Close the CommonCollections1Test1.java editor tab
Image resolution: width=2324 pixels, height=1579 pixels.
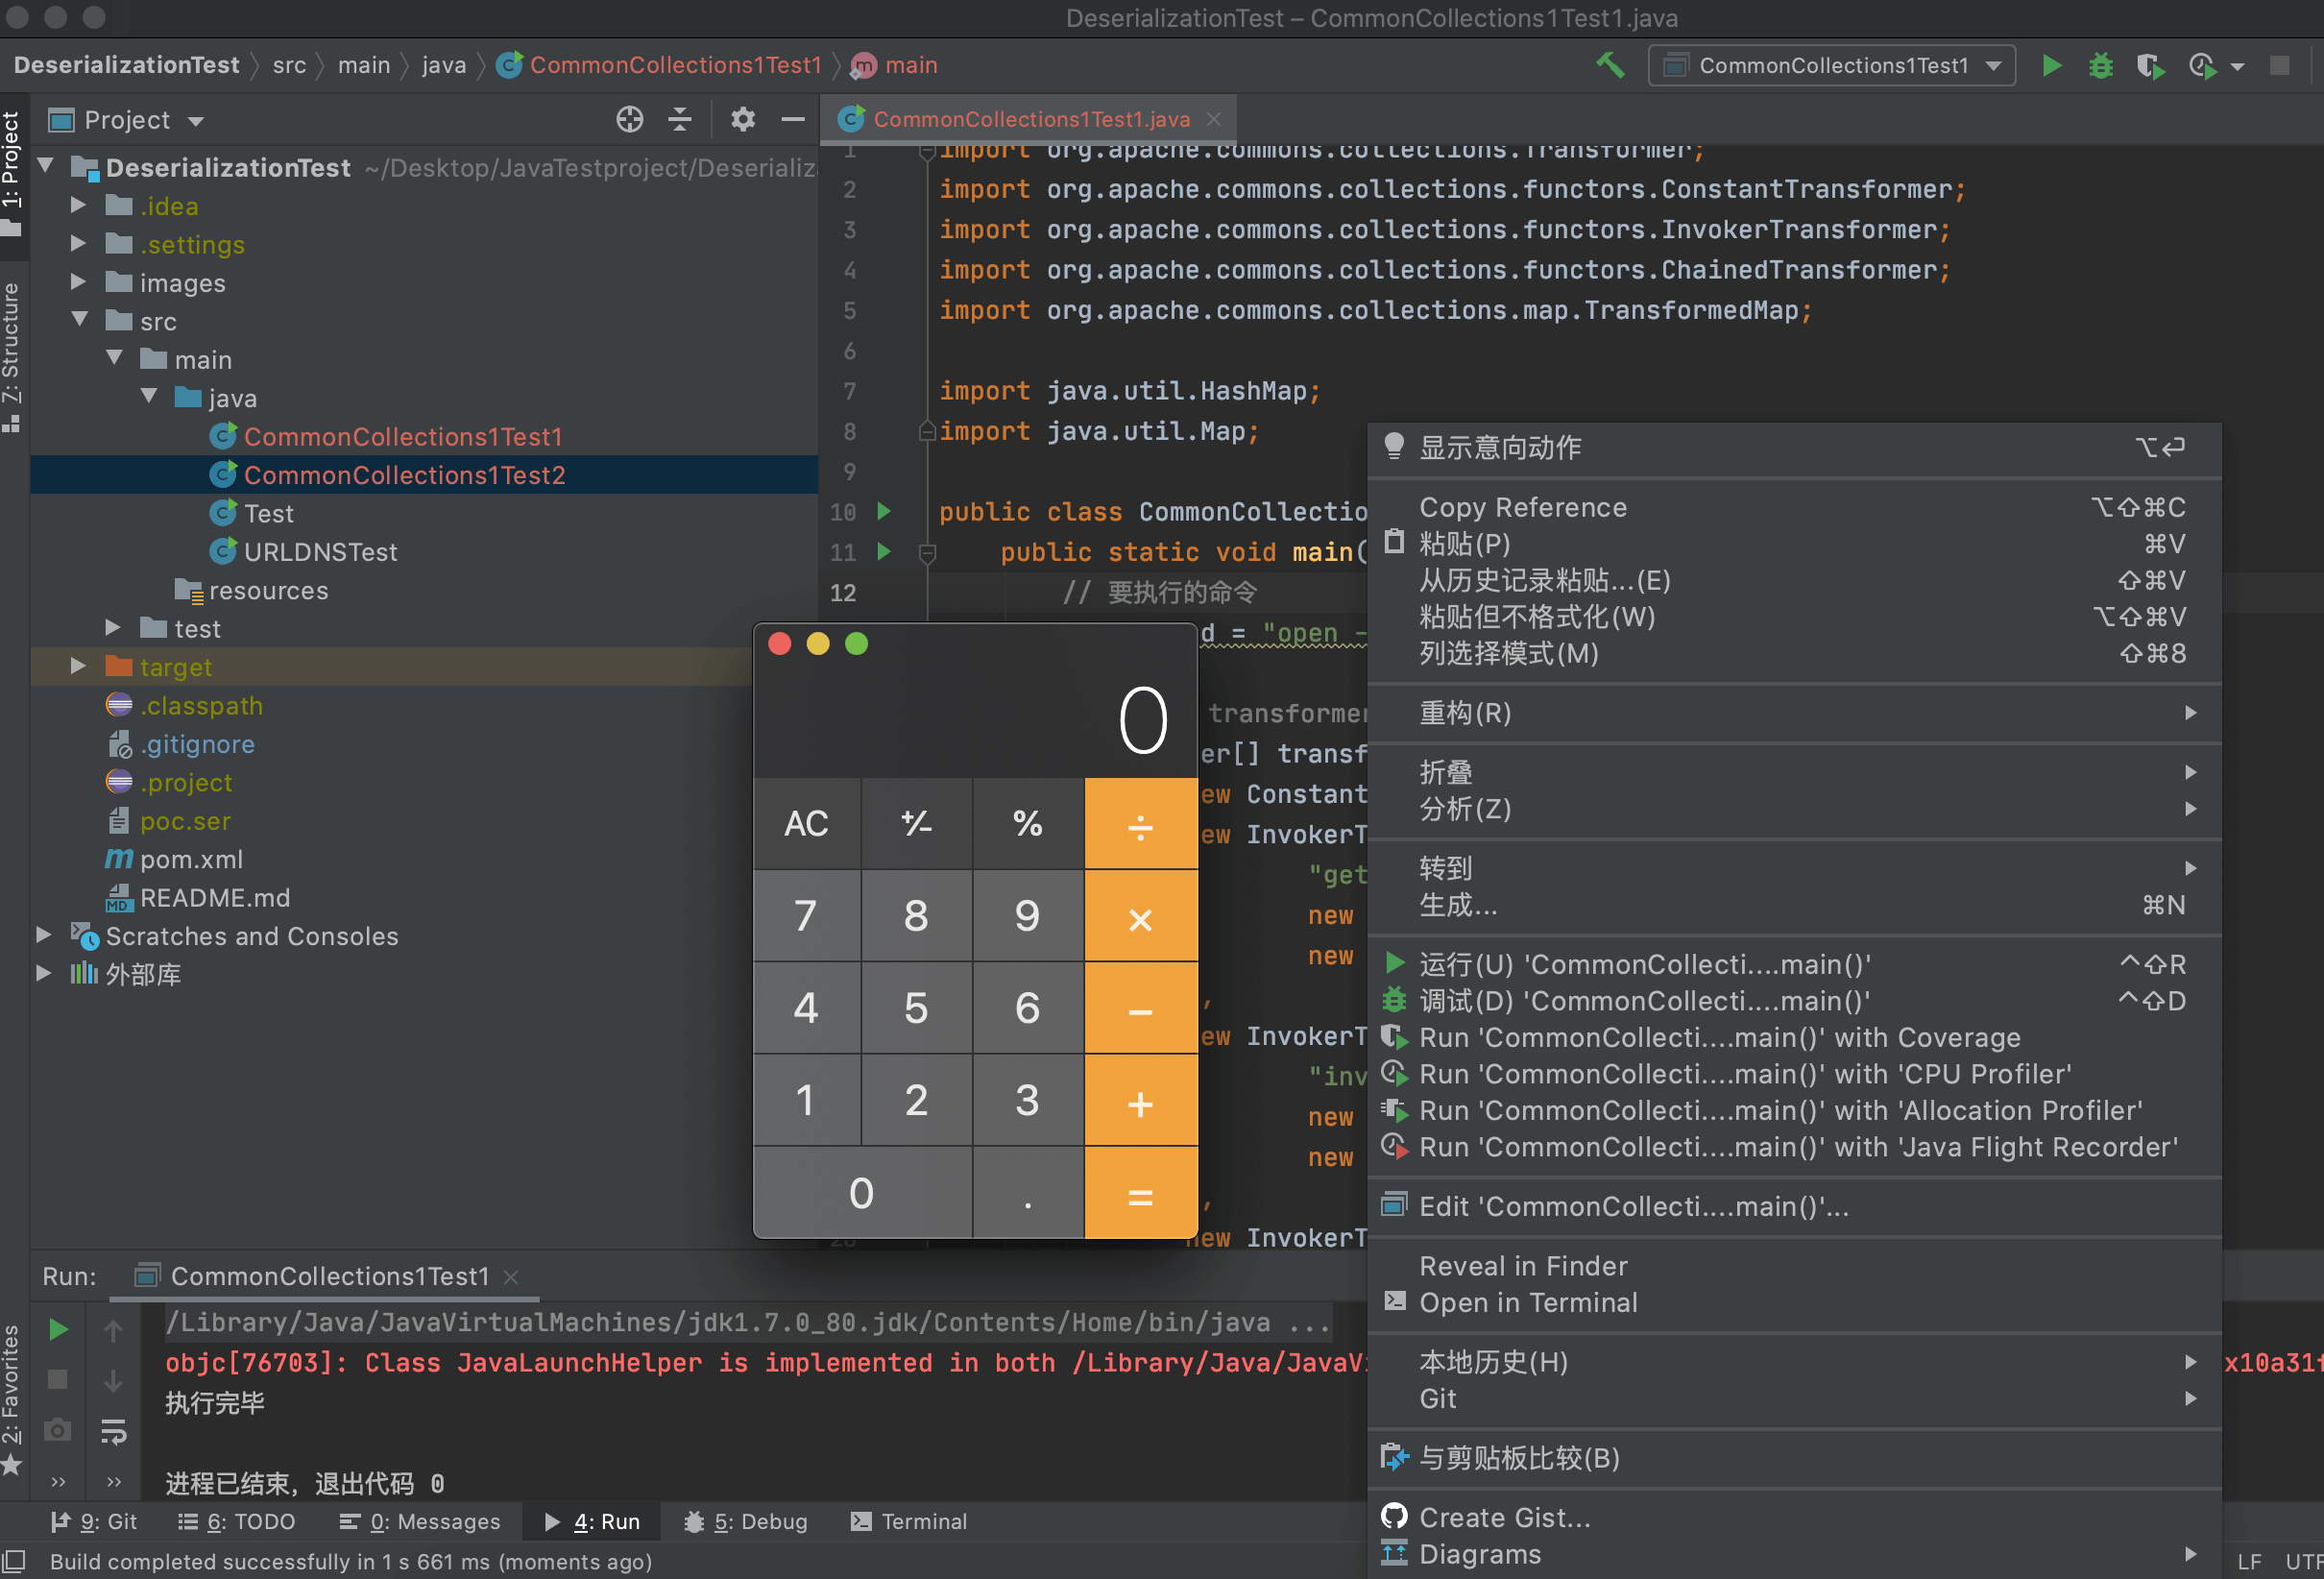tap(1214, 120)
